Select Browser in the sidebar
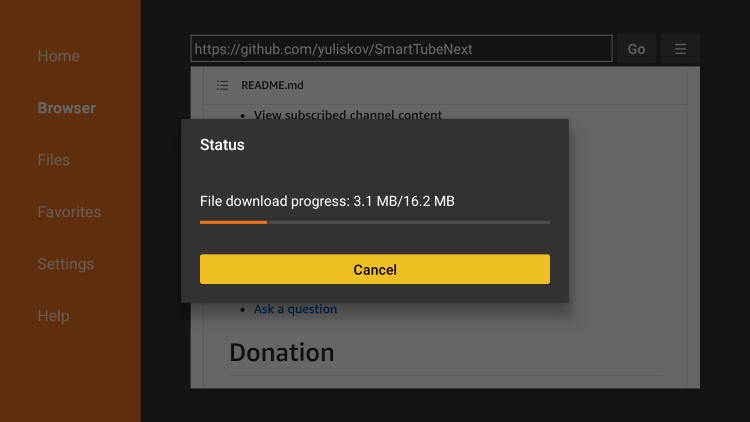Image resolution: width=750 pixels, height=422 pixels. (x=66, y=108)
